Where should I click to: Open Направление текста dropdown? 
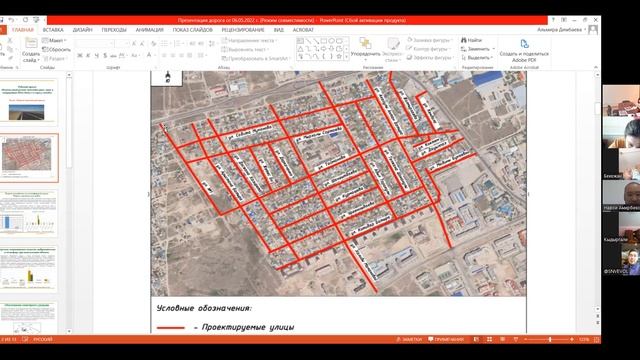click(x=250, y=40)
